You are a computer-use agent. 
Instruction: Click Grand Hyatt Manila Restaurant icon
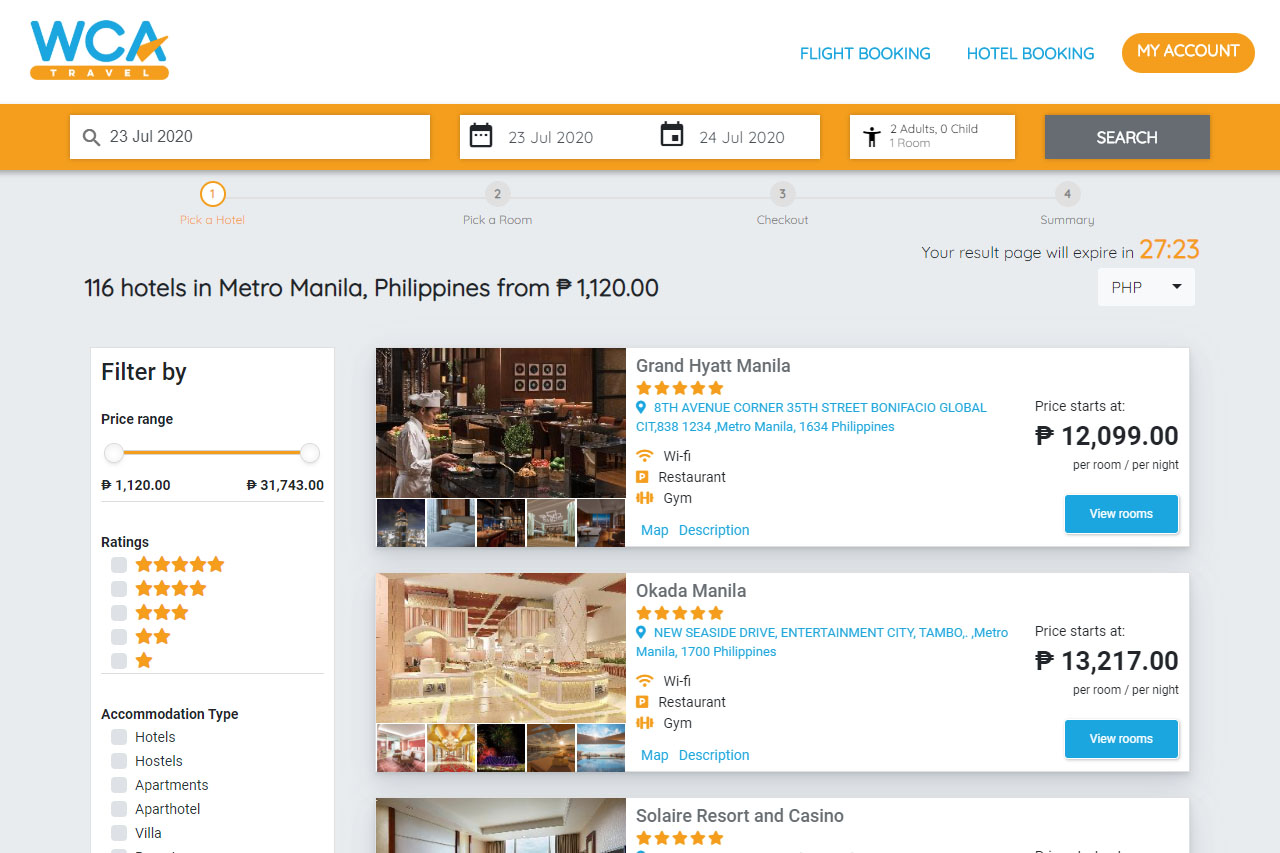coord(643,477)
